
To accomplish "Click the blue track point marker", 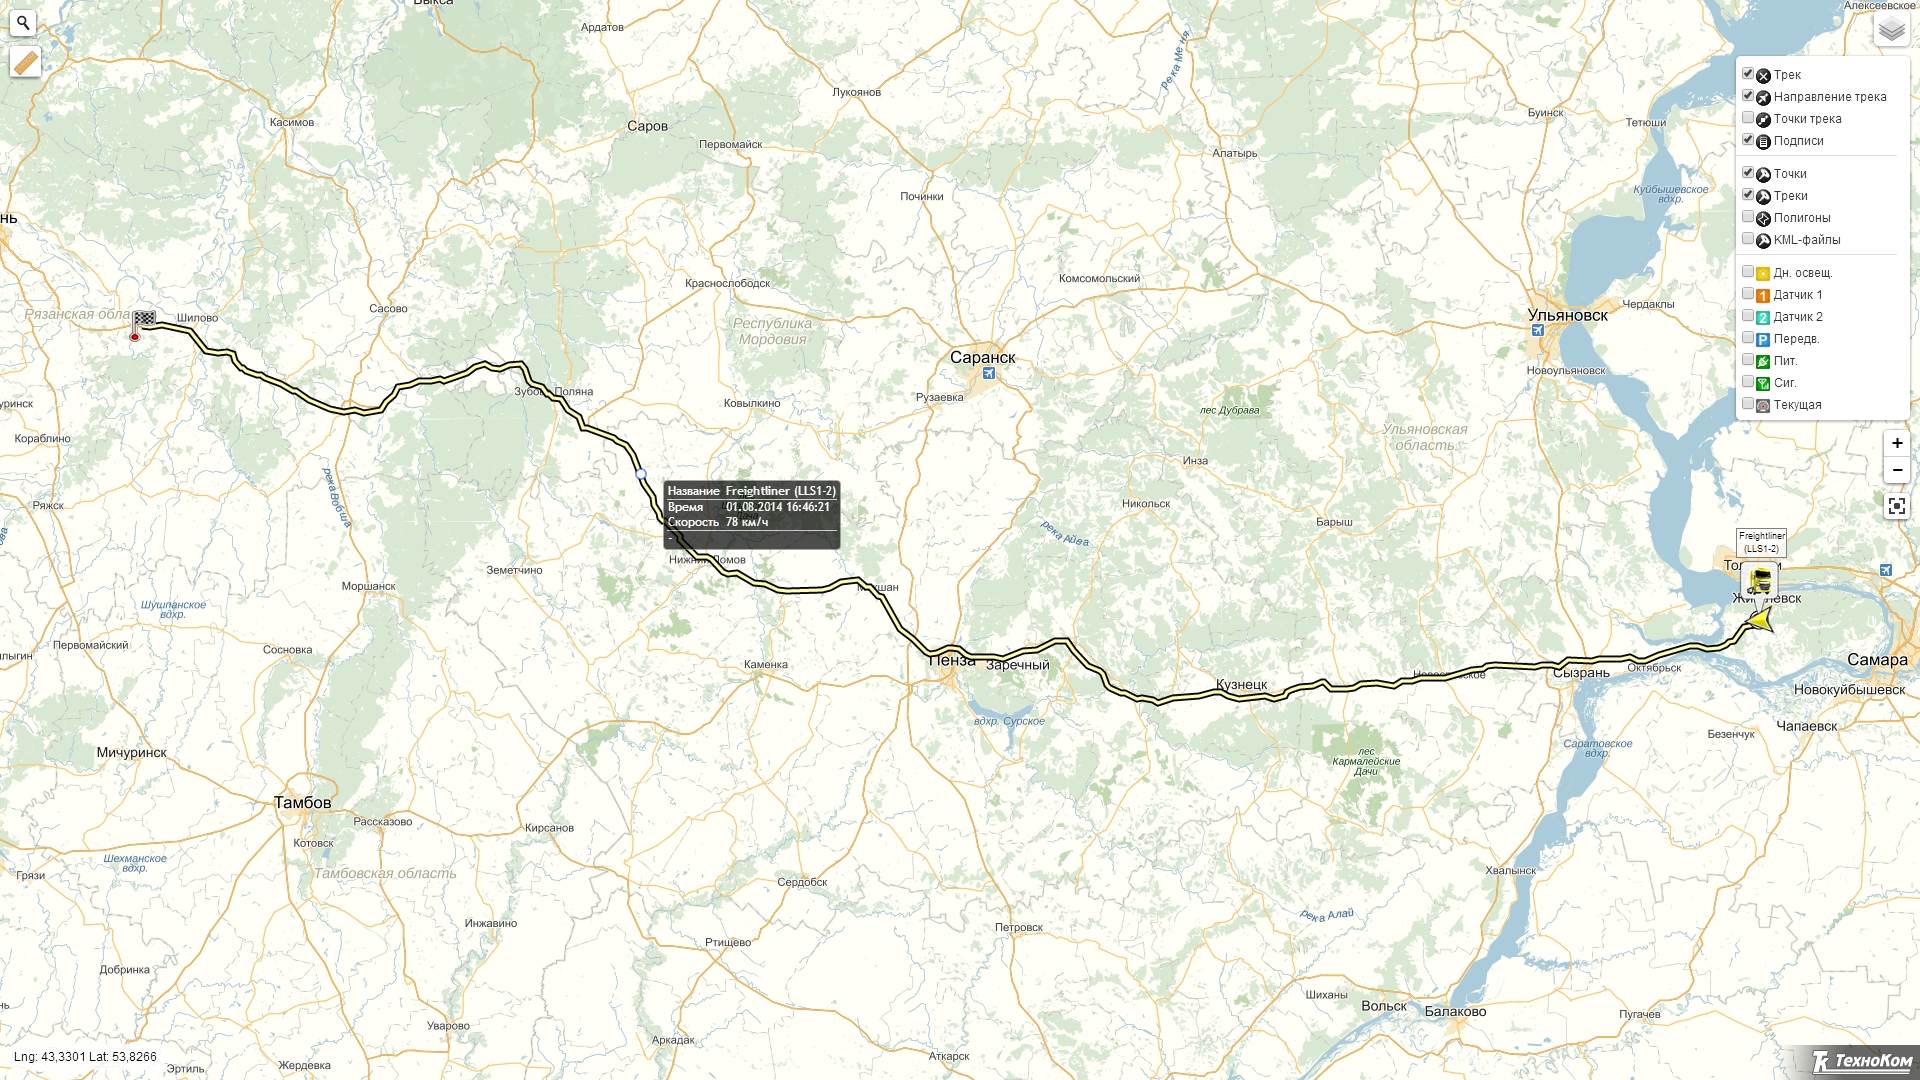I will [641, 474].
